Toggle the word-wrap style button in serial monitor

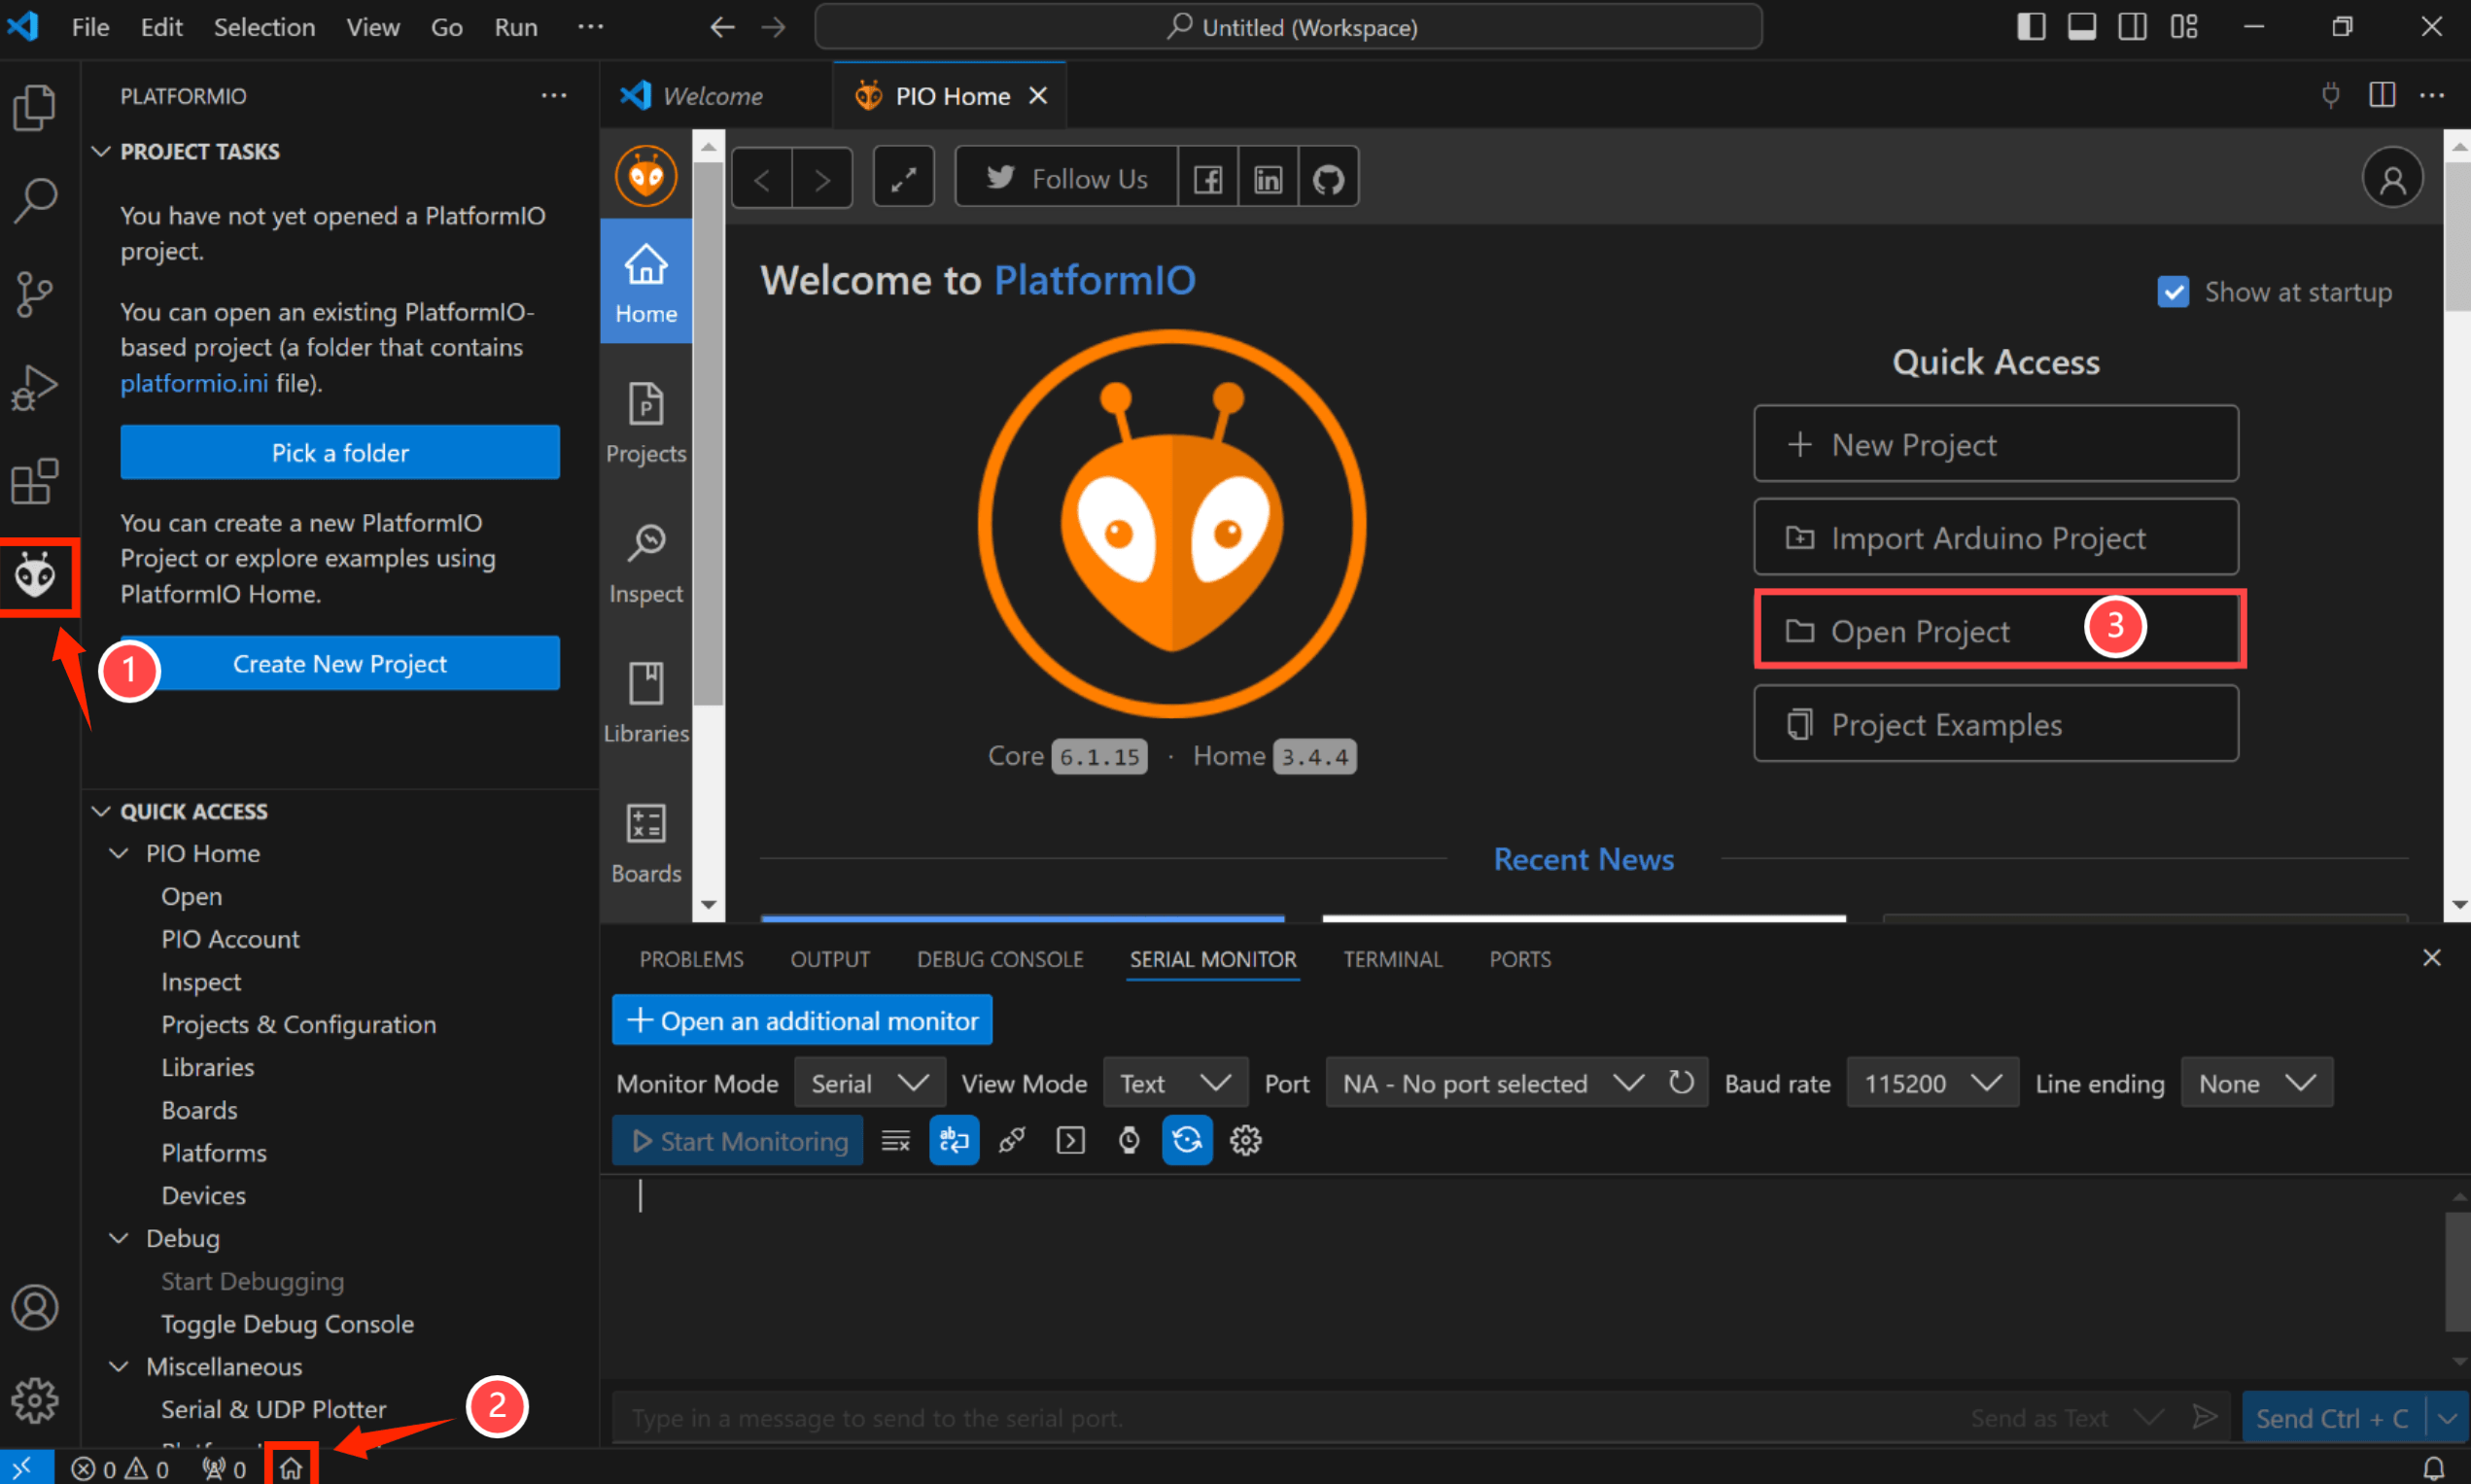click(x=954, y=1140)
